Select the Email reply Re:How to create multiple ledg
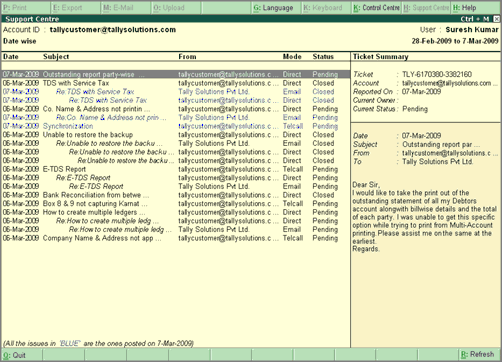Screen dimensions: 502x362 [x=176, y=230]
